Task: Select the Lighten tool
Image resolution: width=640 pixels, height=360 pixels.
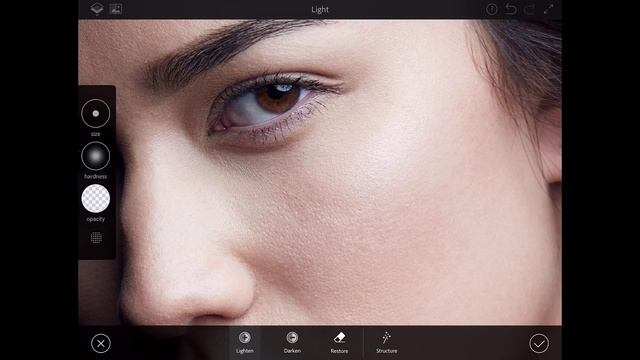Action: (244, 342)
